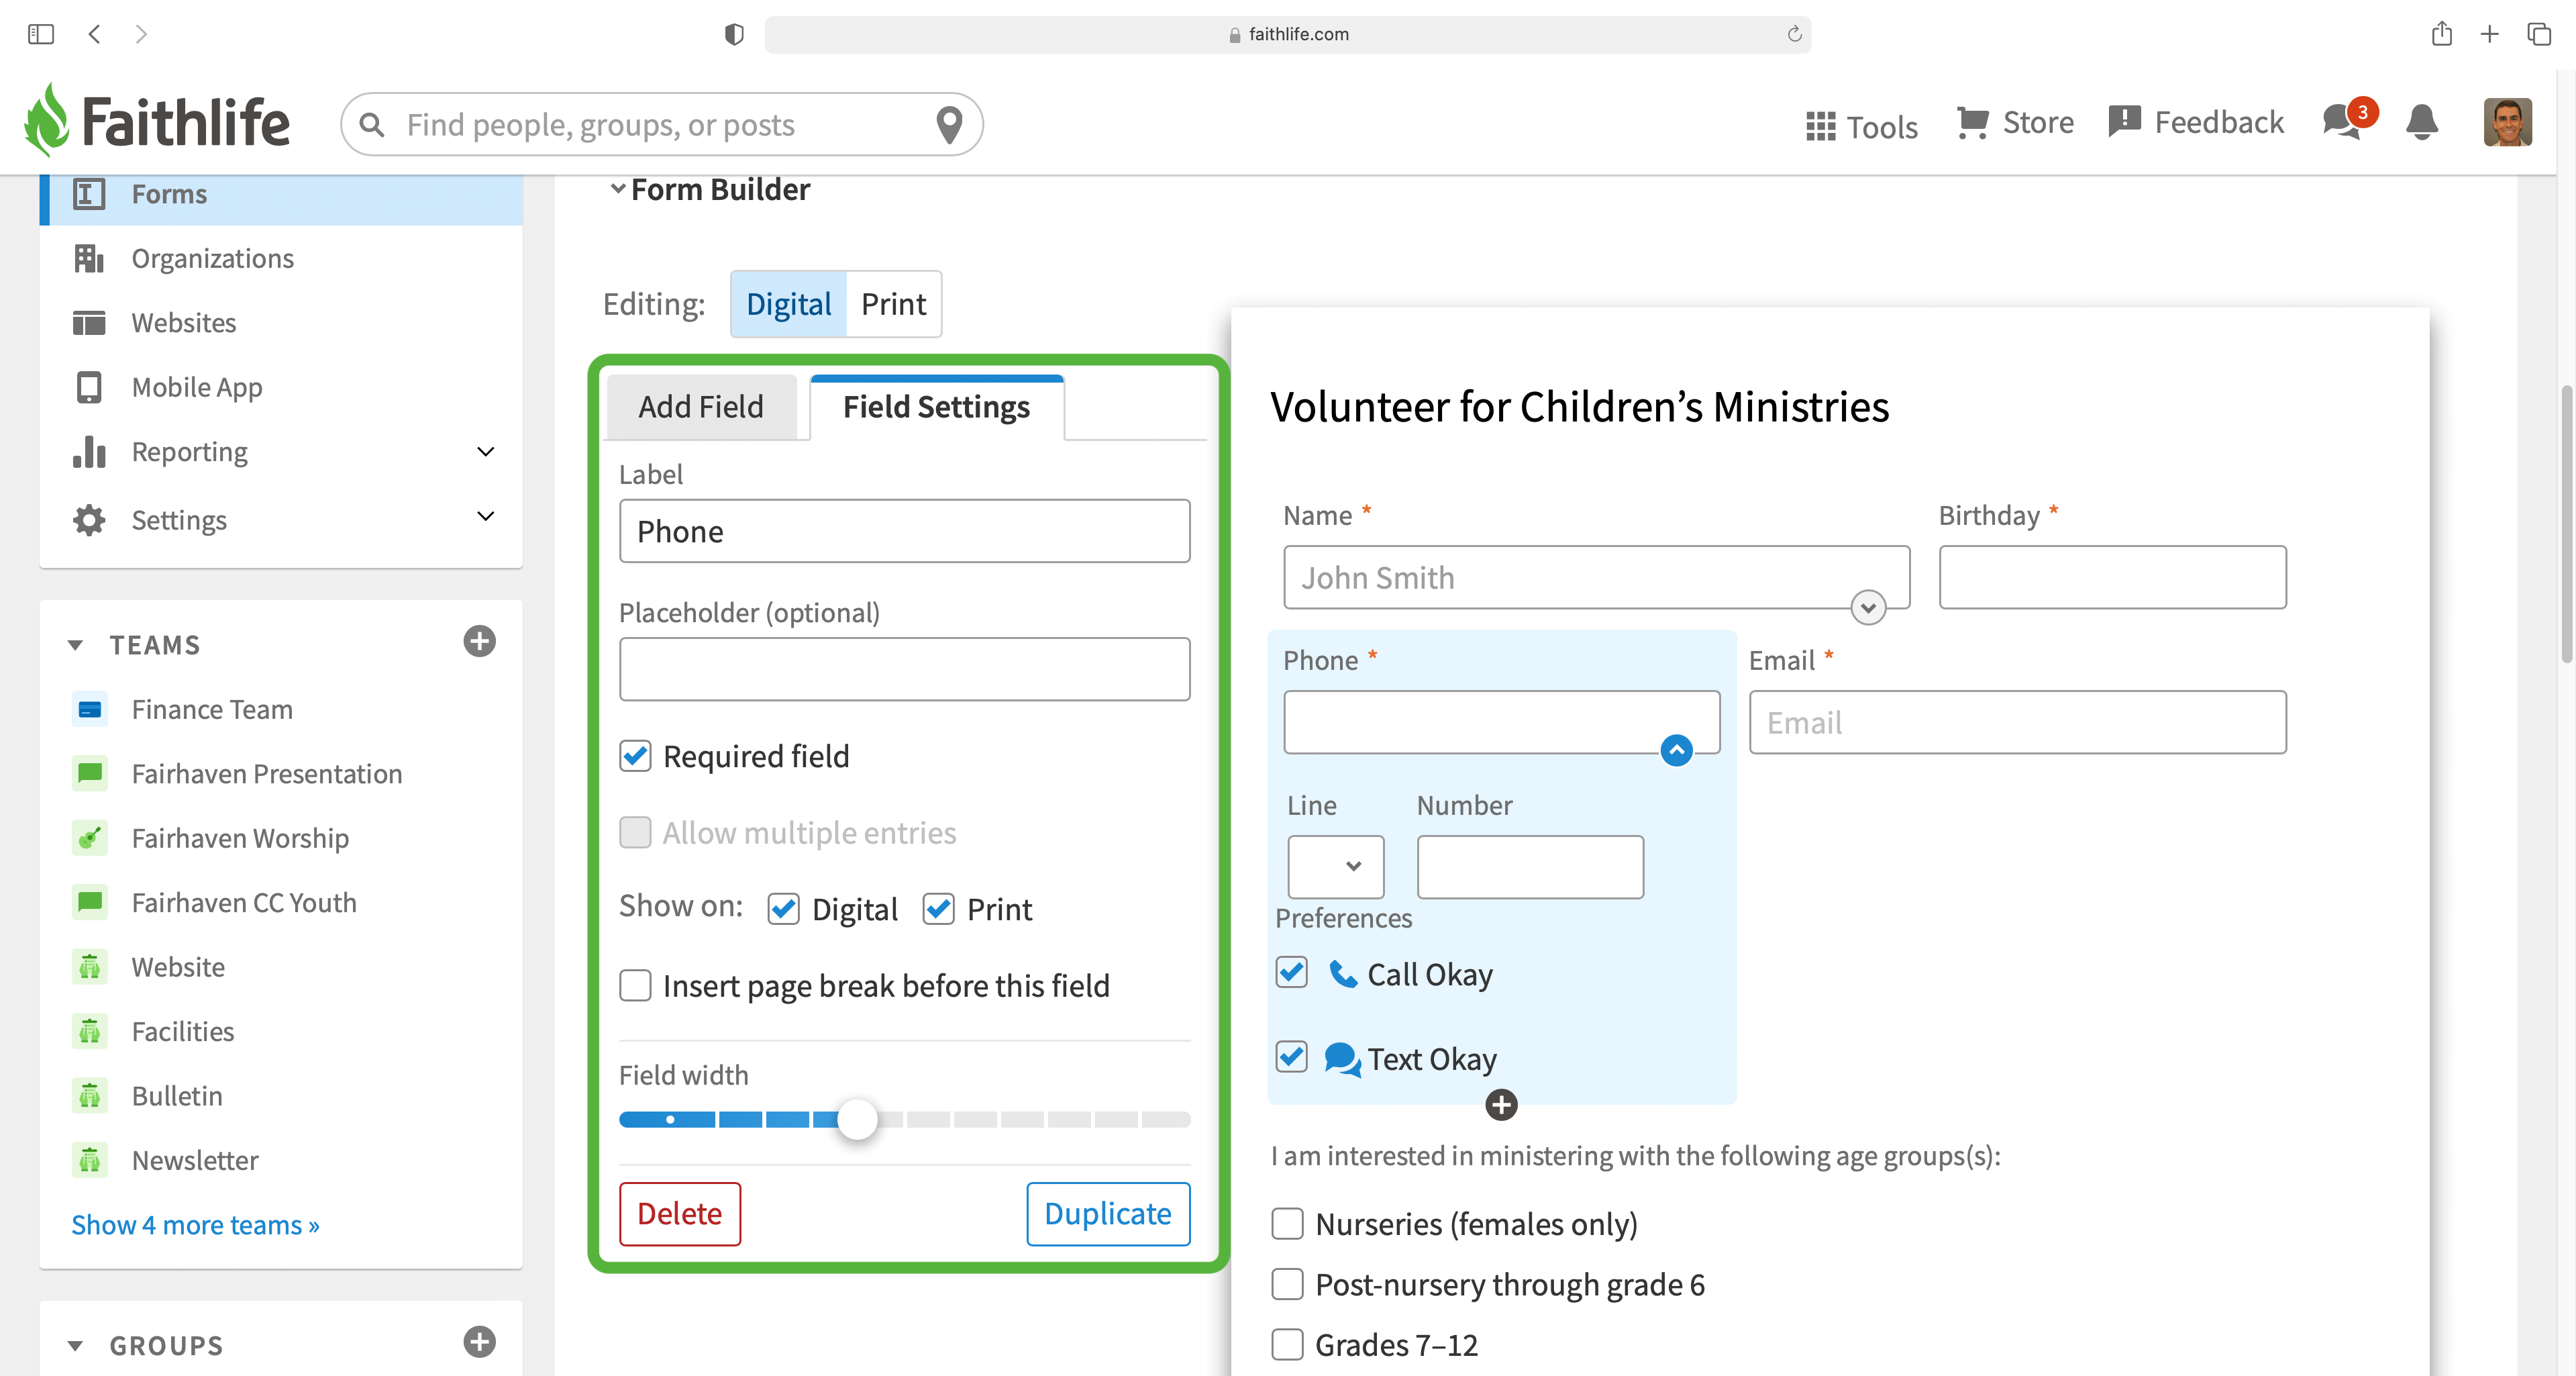2576x1376 pixels.
Task: Click the Organizations building icon
Action: point(88,258)
